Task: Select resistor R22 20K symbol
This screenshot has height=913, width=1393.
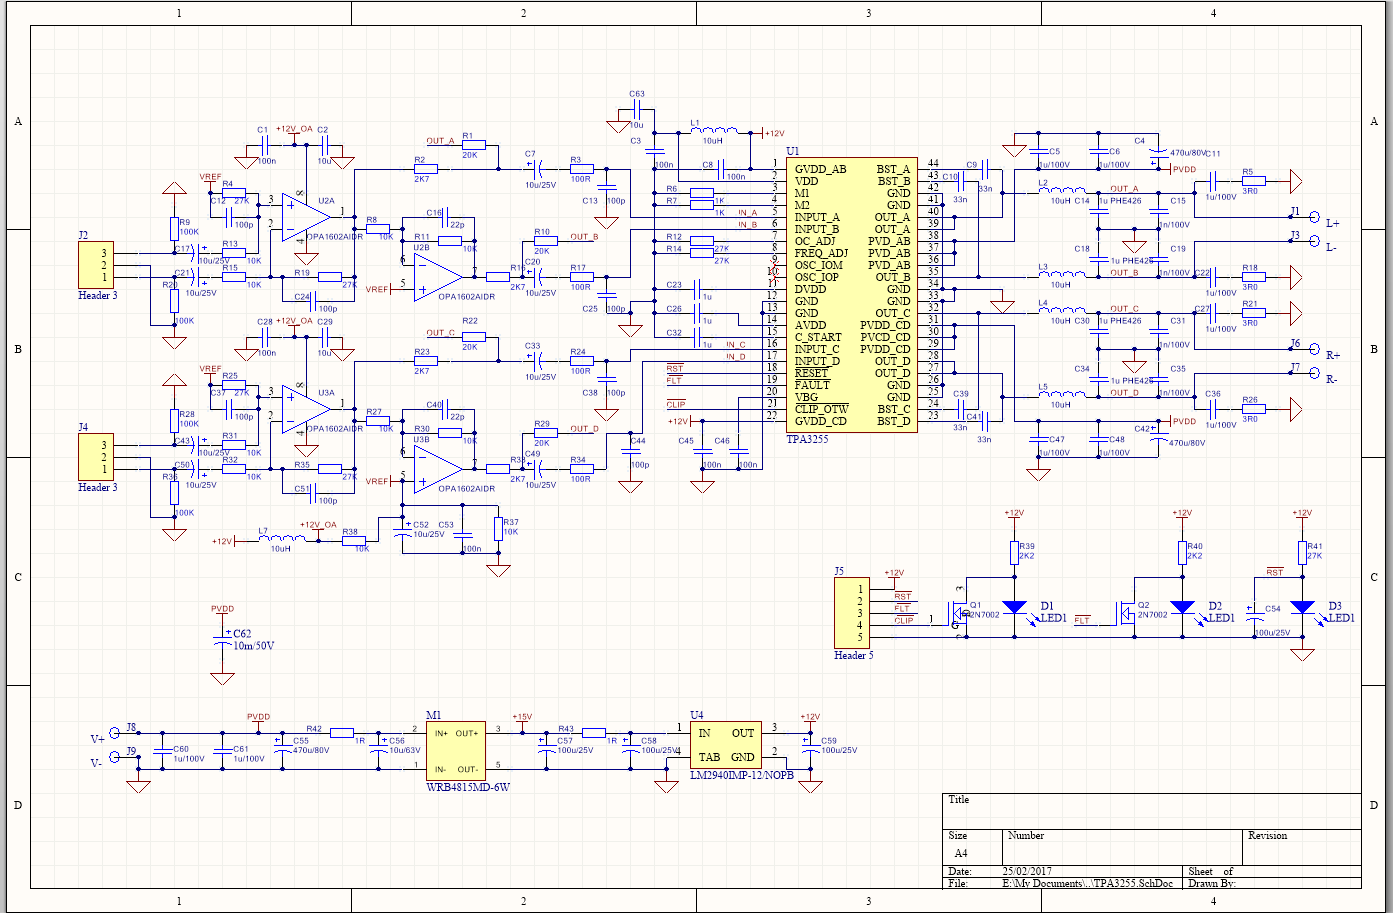Action: coord(474,337)
